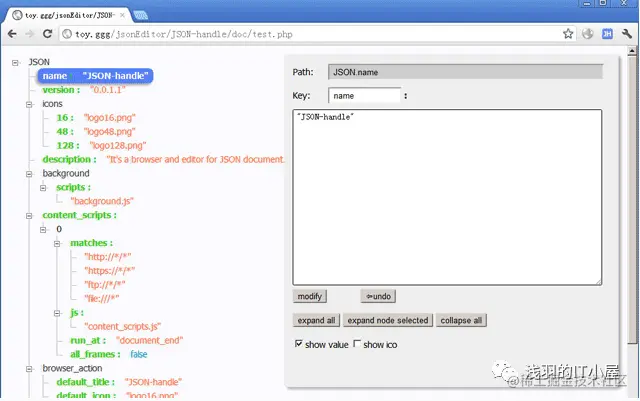Select the all_frames key

pyautogui.click(x=95, y=354)
